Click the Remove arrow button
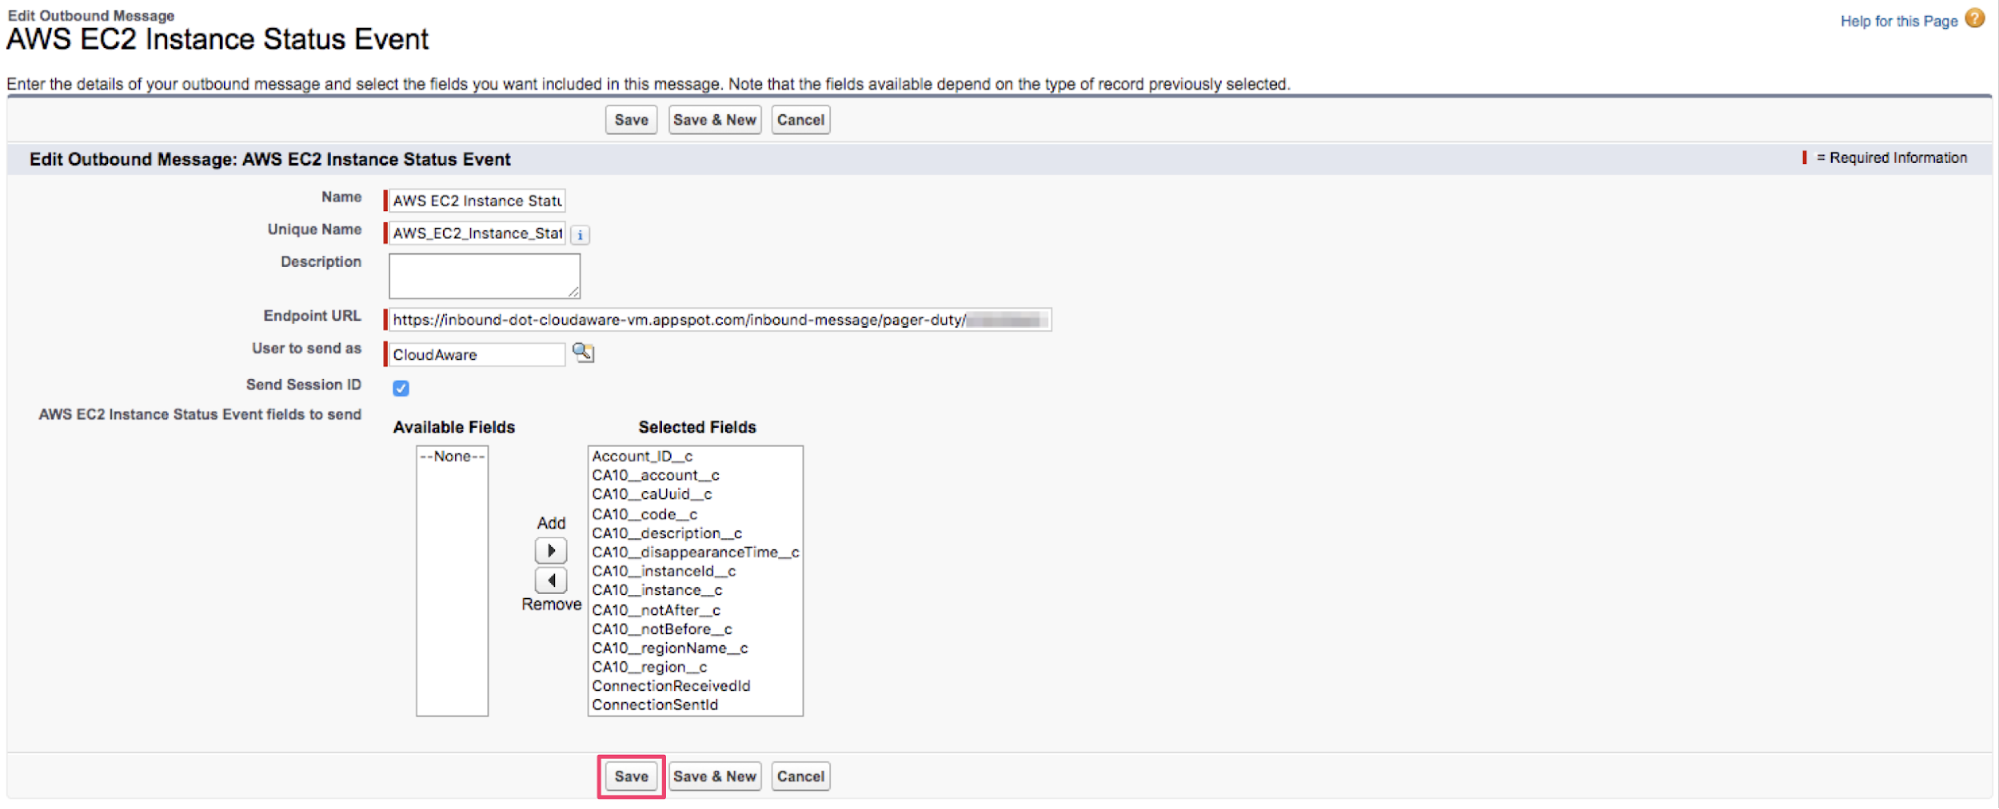 (x=551, y=580)
